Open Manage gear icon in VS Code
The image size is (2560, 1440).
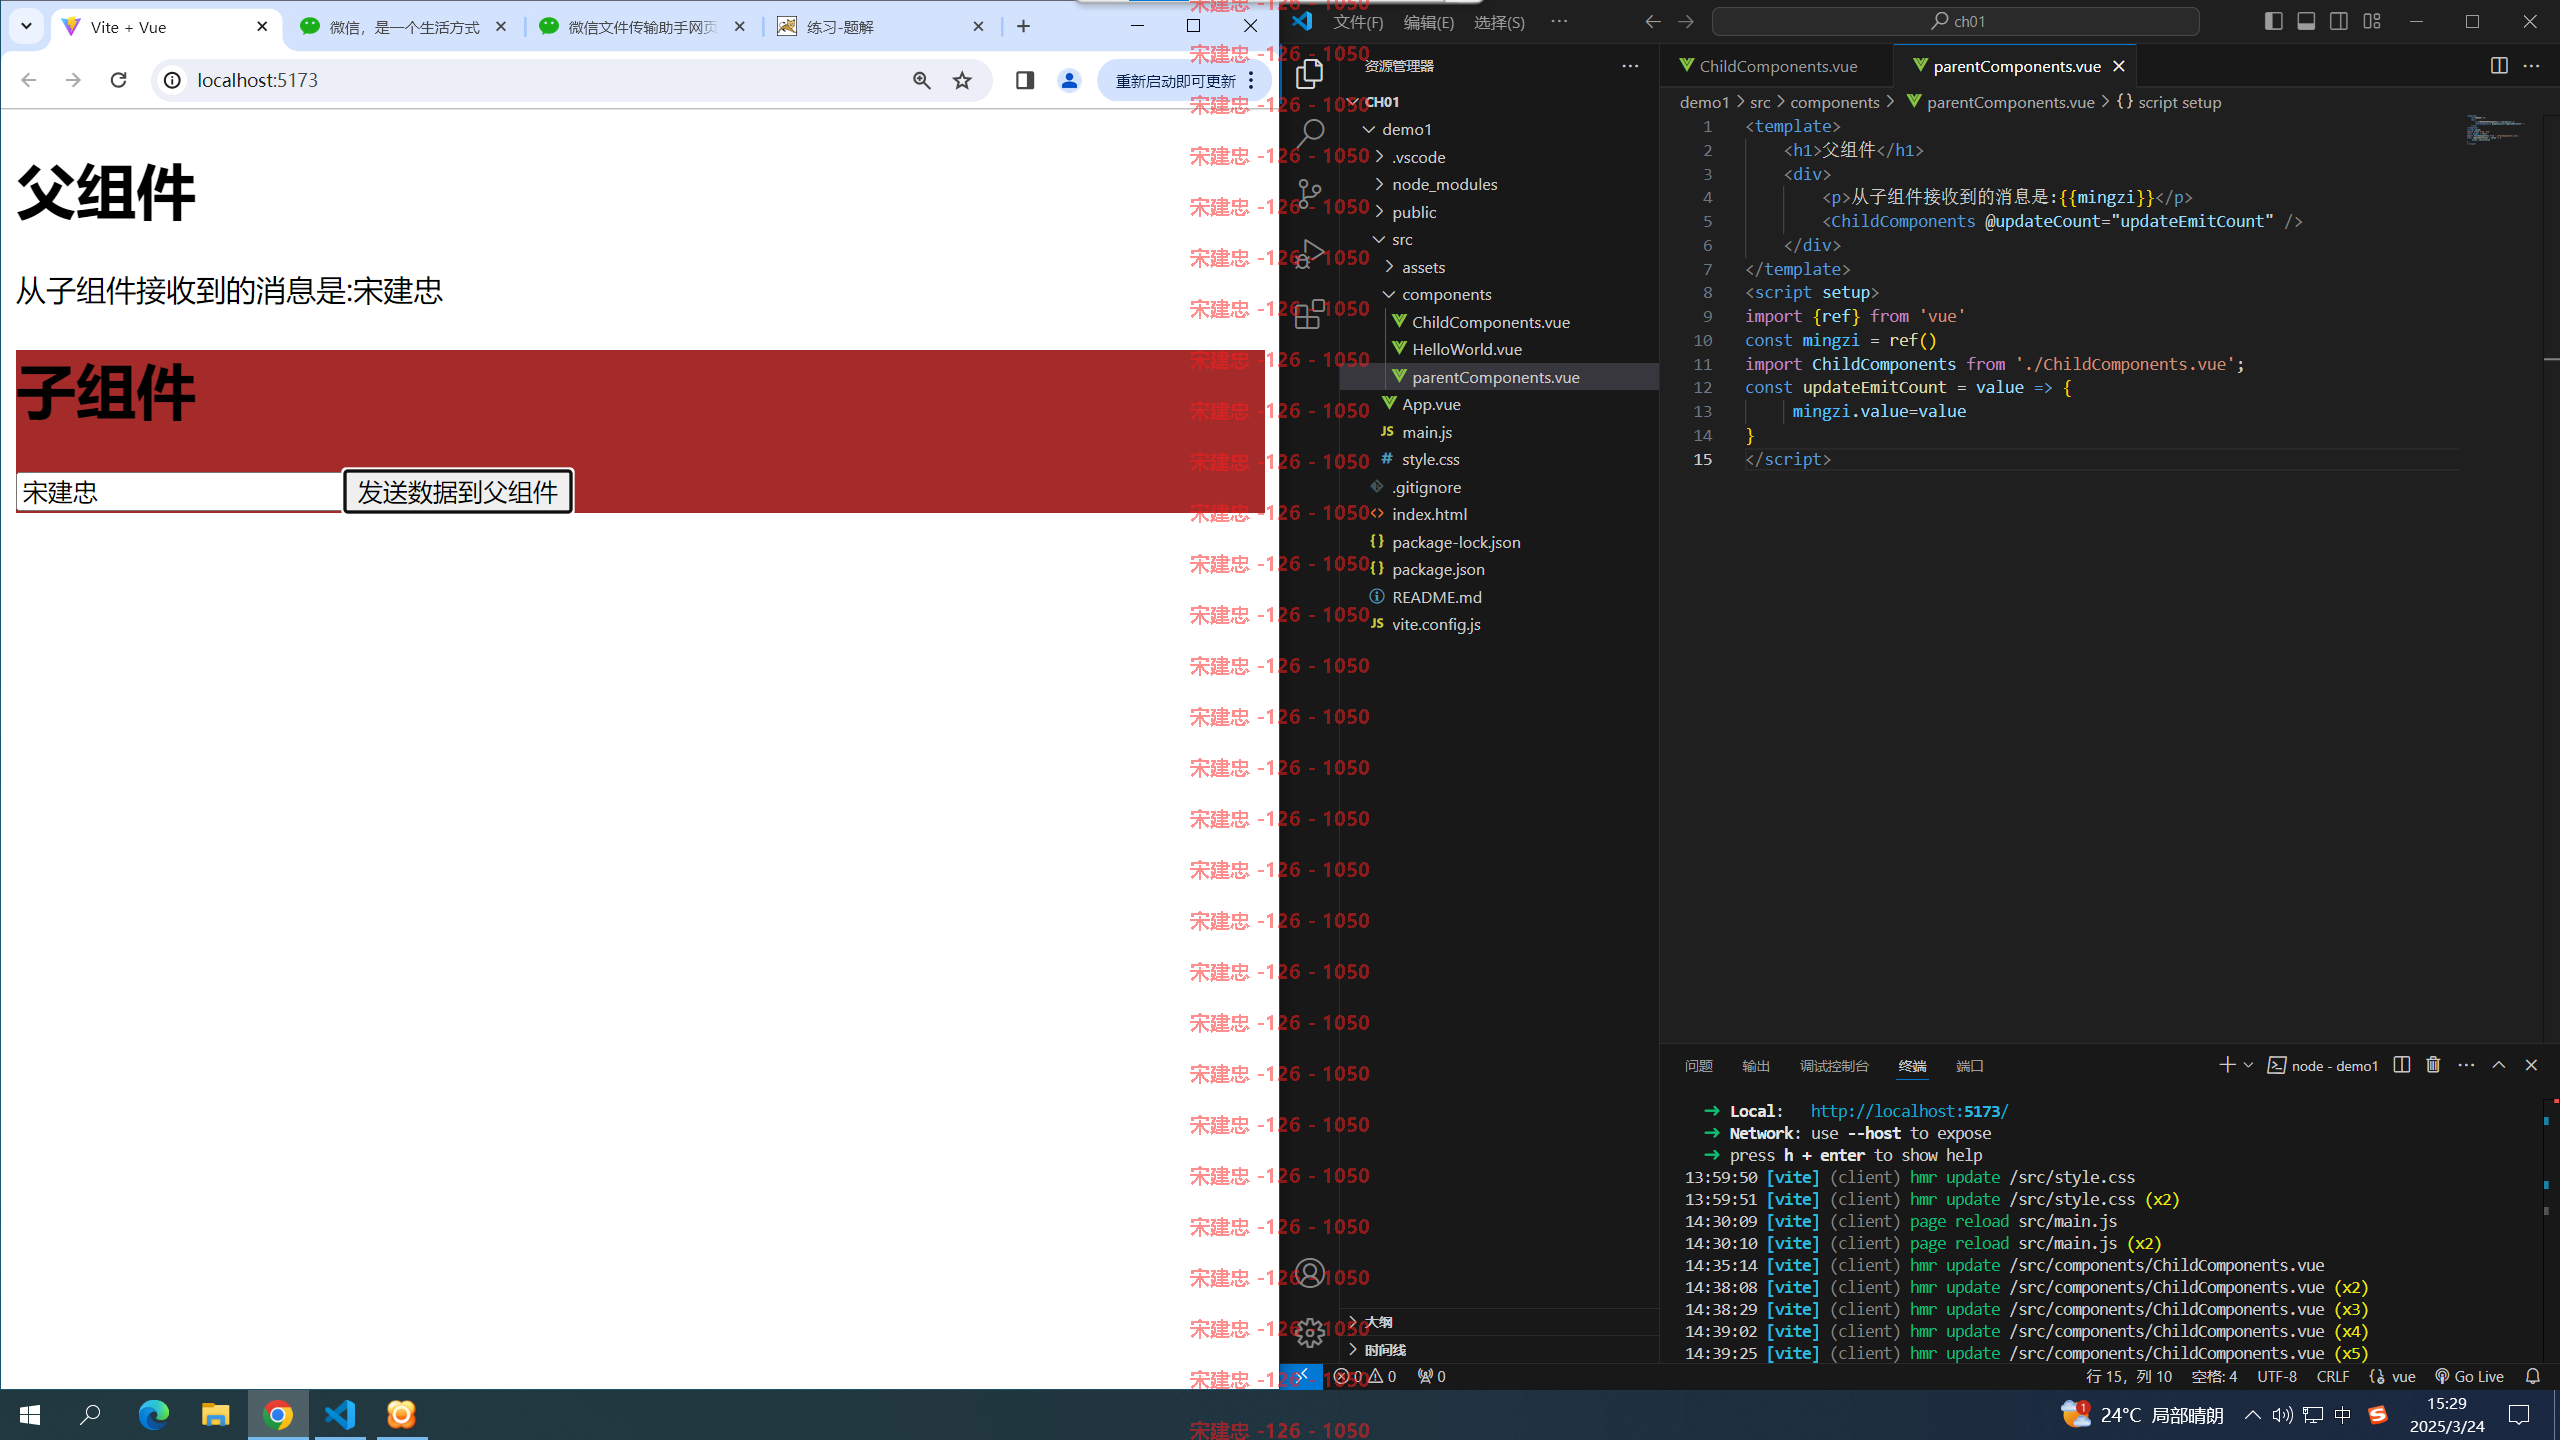click(x=1309, y=1332)
